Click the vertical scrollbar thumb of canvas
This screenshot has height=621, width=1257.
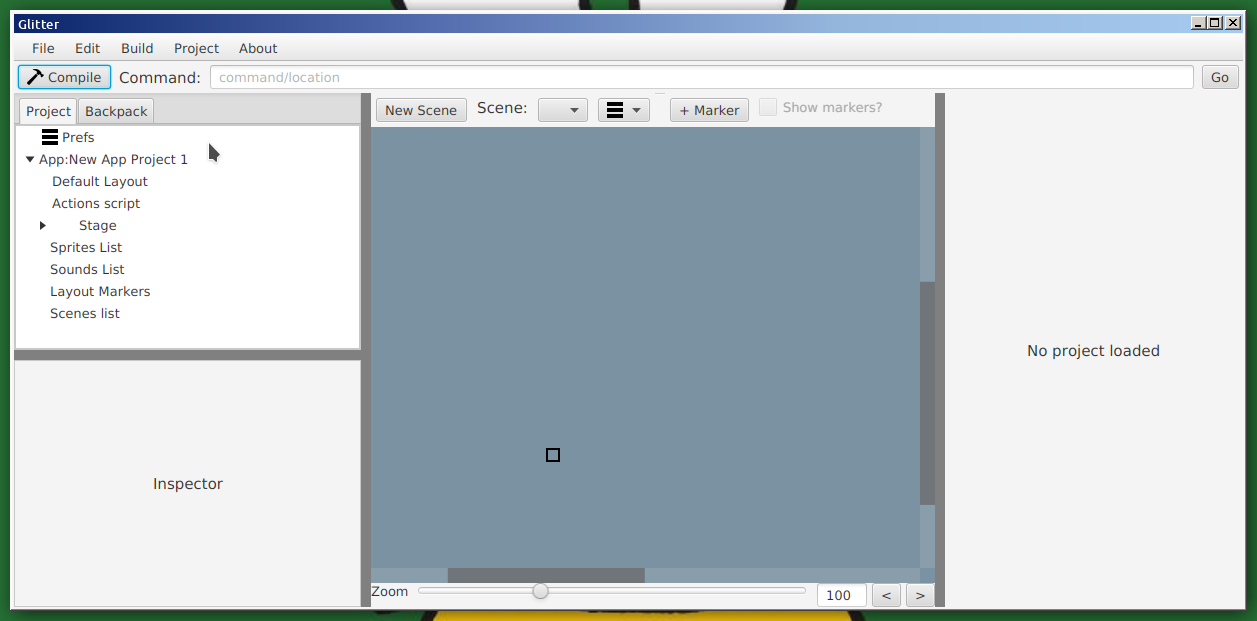[x=927, y=393]
